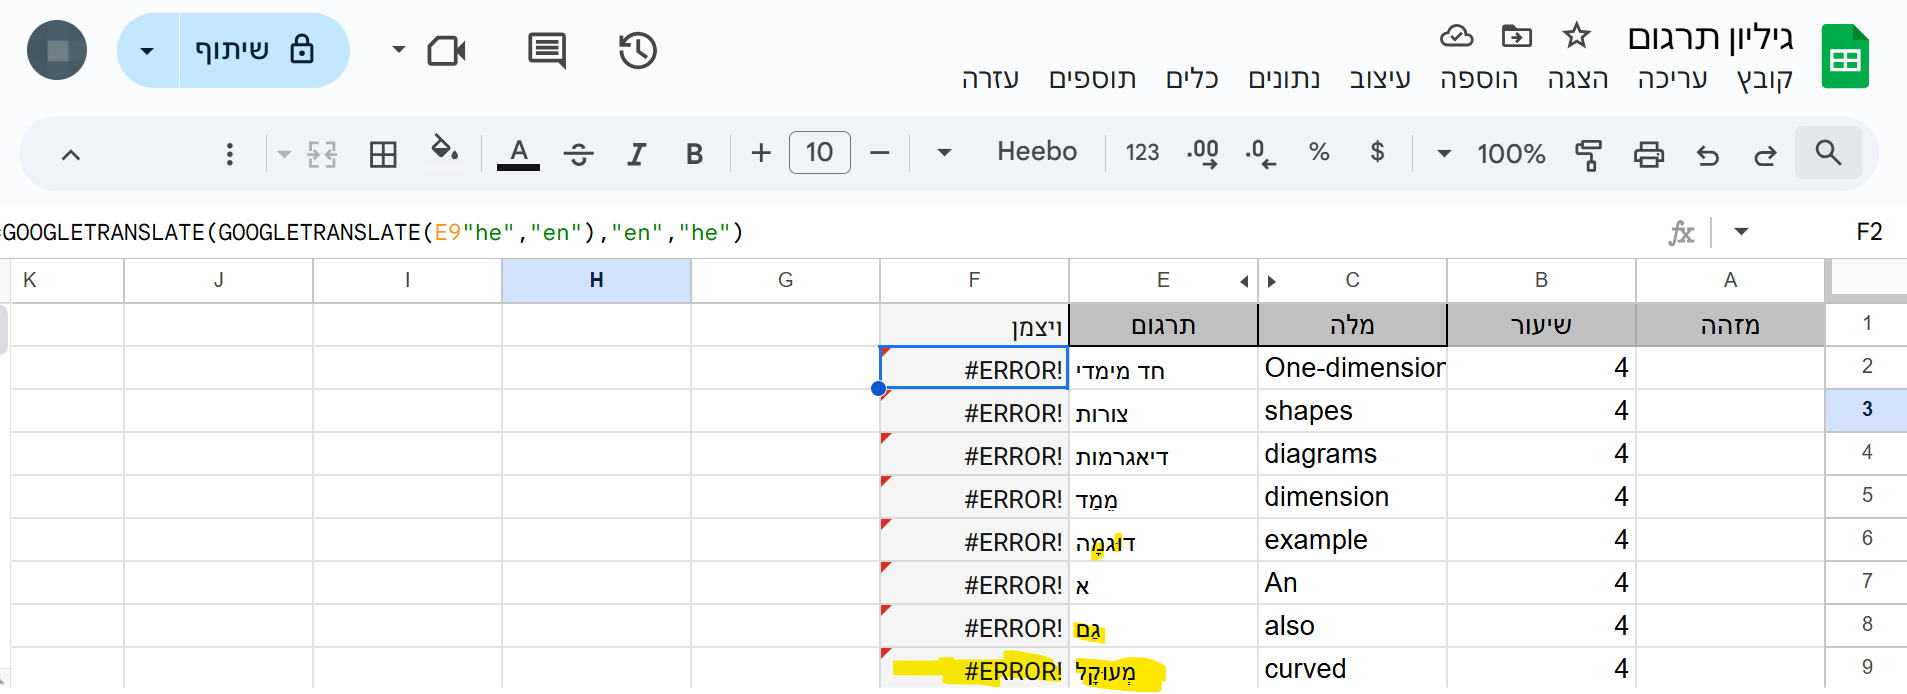The width and height of the screenshot is (1907, 694).
Task: Click the paint format roller icon
Action: 1588,154
